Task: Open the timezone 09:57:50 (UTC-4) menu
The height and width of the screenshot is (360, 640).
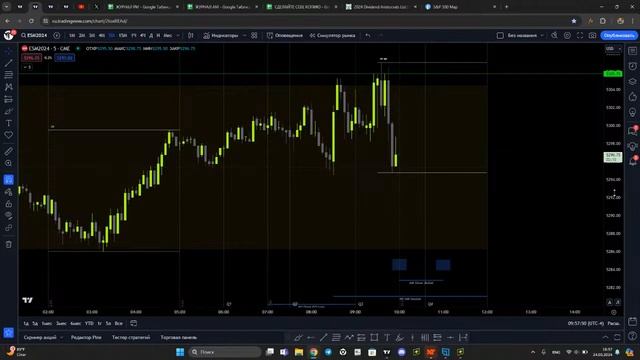Action: point(585,323)
